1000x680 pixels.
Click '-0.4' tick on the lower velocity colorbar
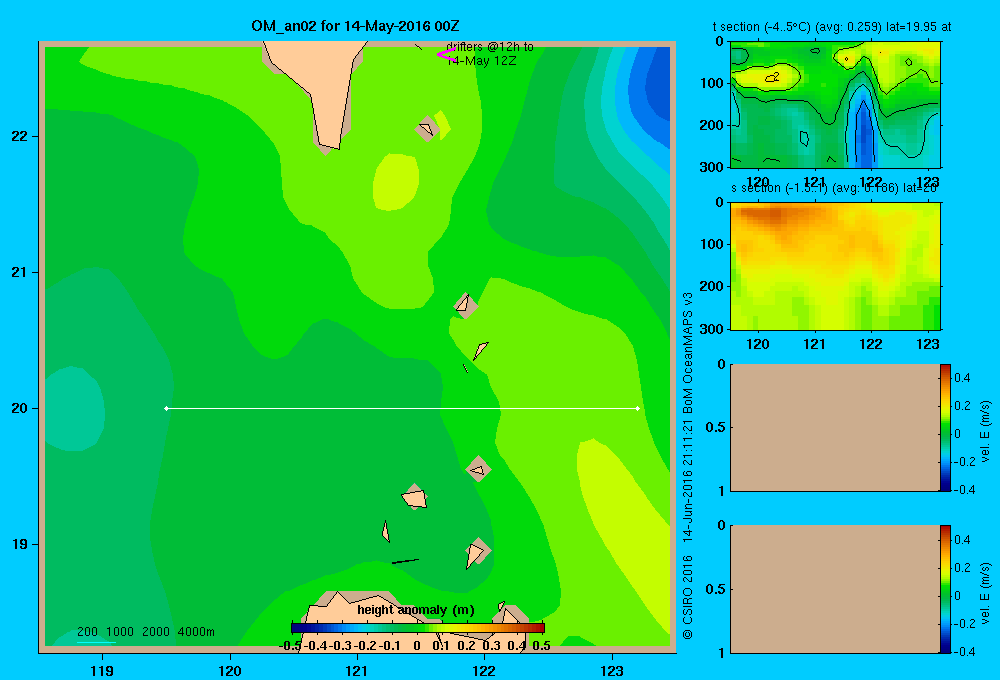tap(964, 652)
